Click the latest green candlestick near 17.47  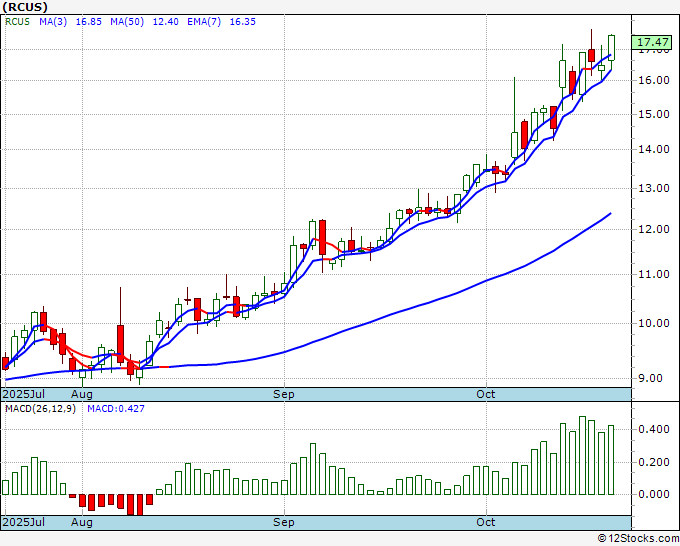click(611, 48)
